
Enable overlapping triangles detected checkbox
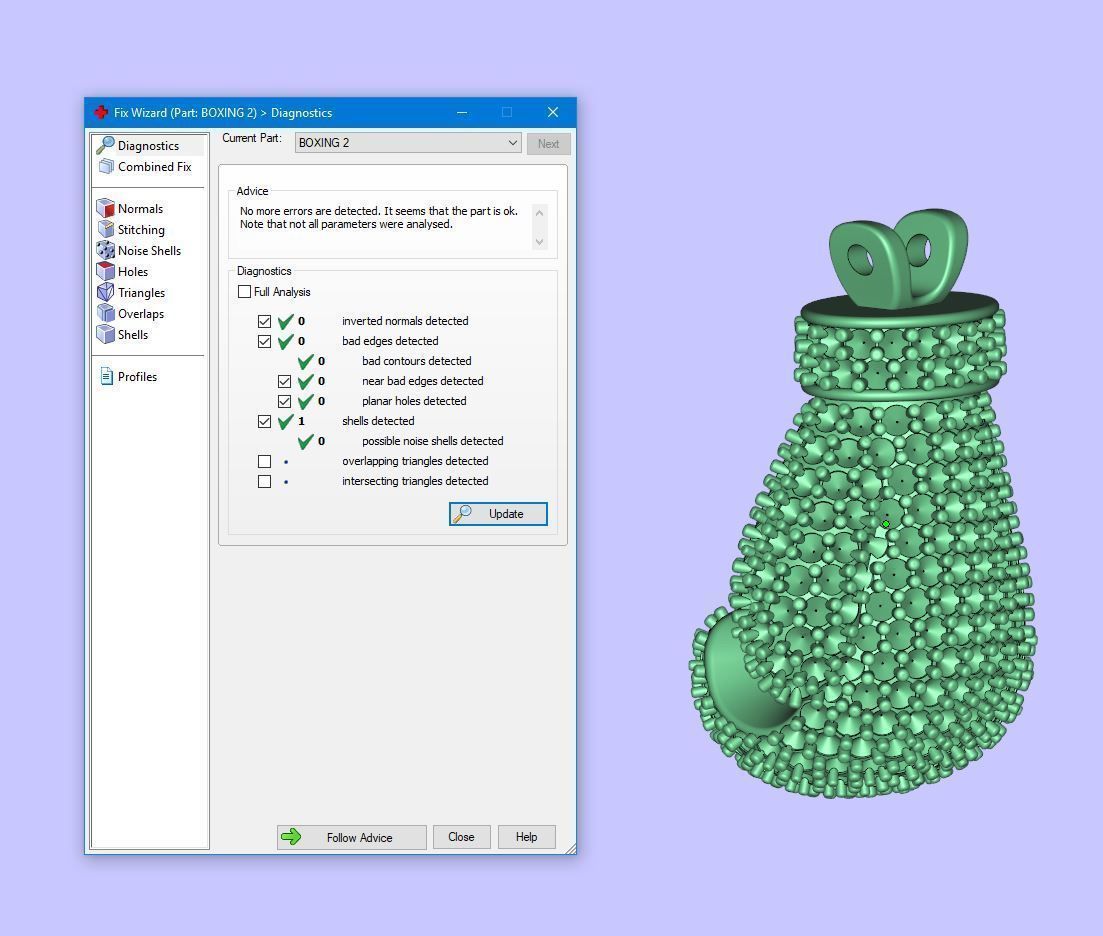[x=264, y=461]
